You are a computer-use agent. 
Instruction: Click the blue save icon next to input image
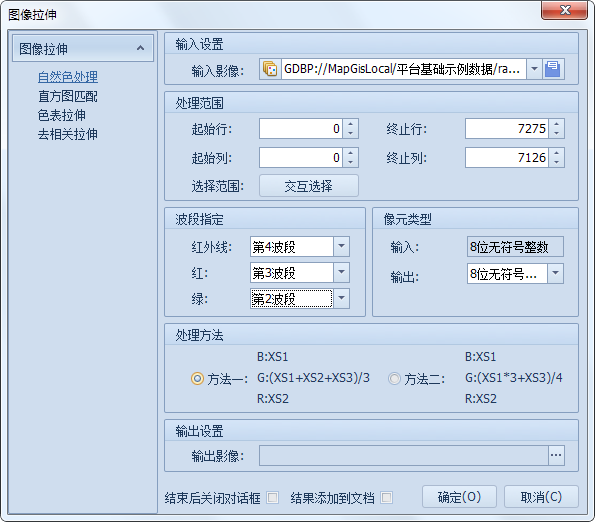(553, 69)
